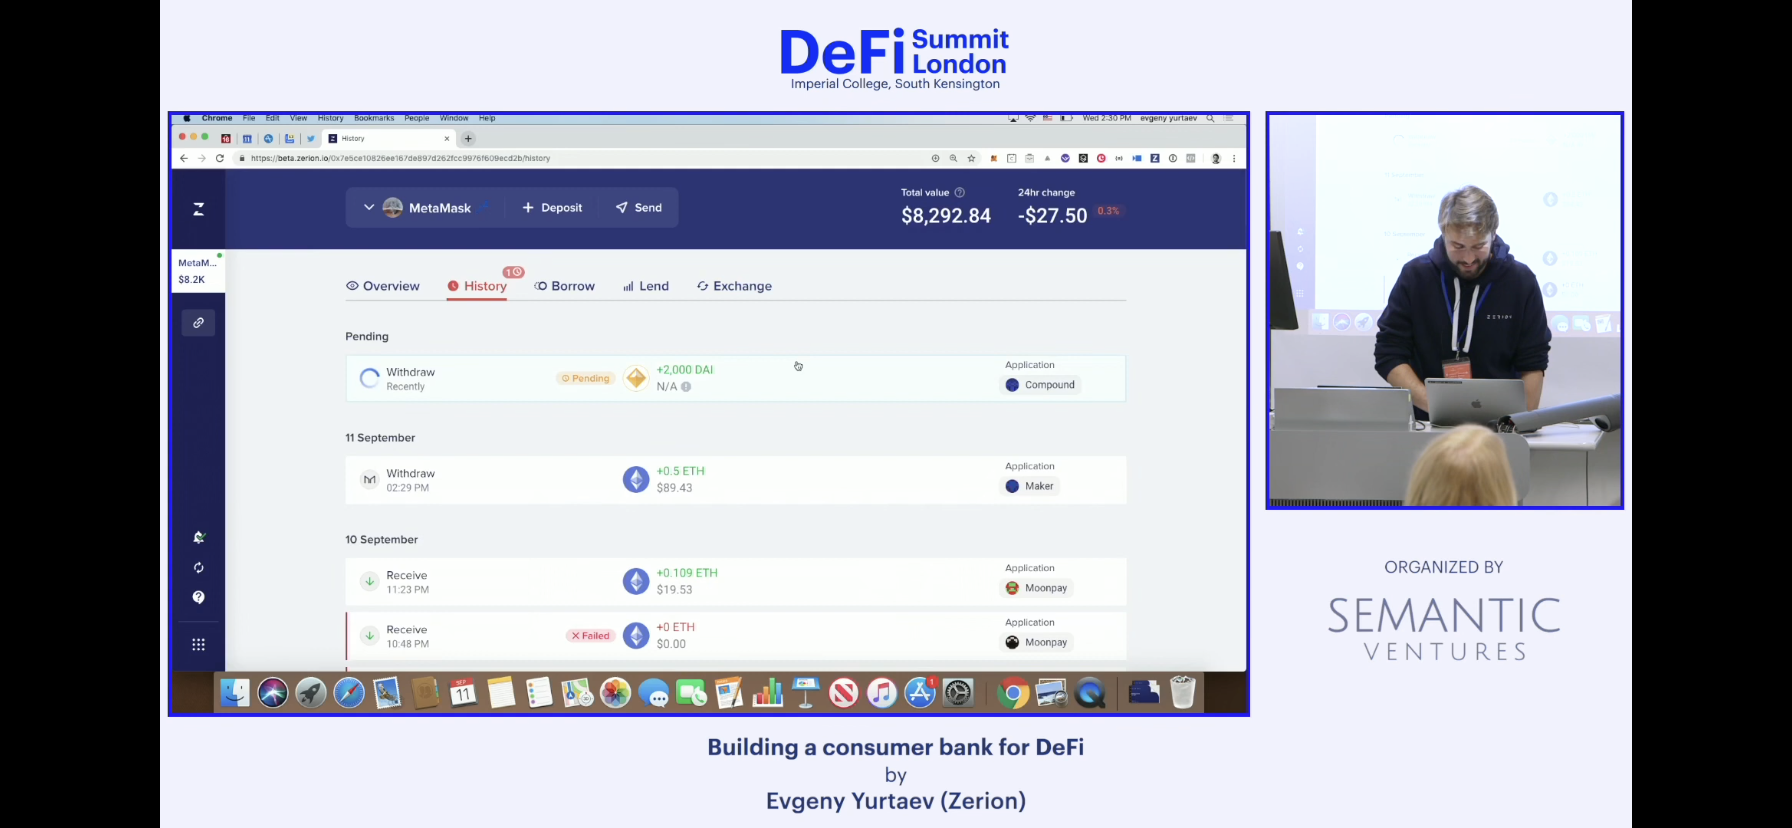
Task: Click the pending spinner on Withdraw row
Action: pyautogui.click(x=369, y=378)
